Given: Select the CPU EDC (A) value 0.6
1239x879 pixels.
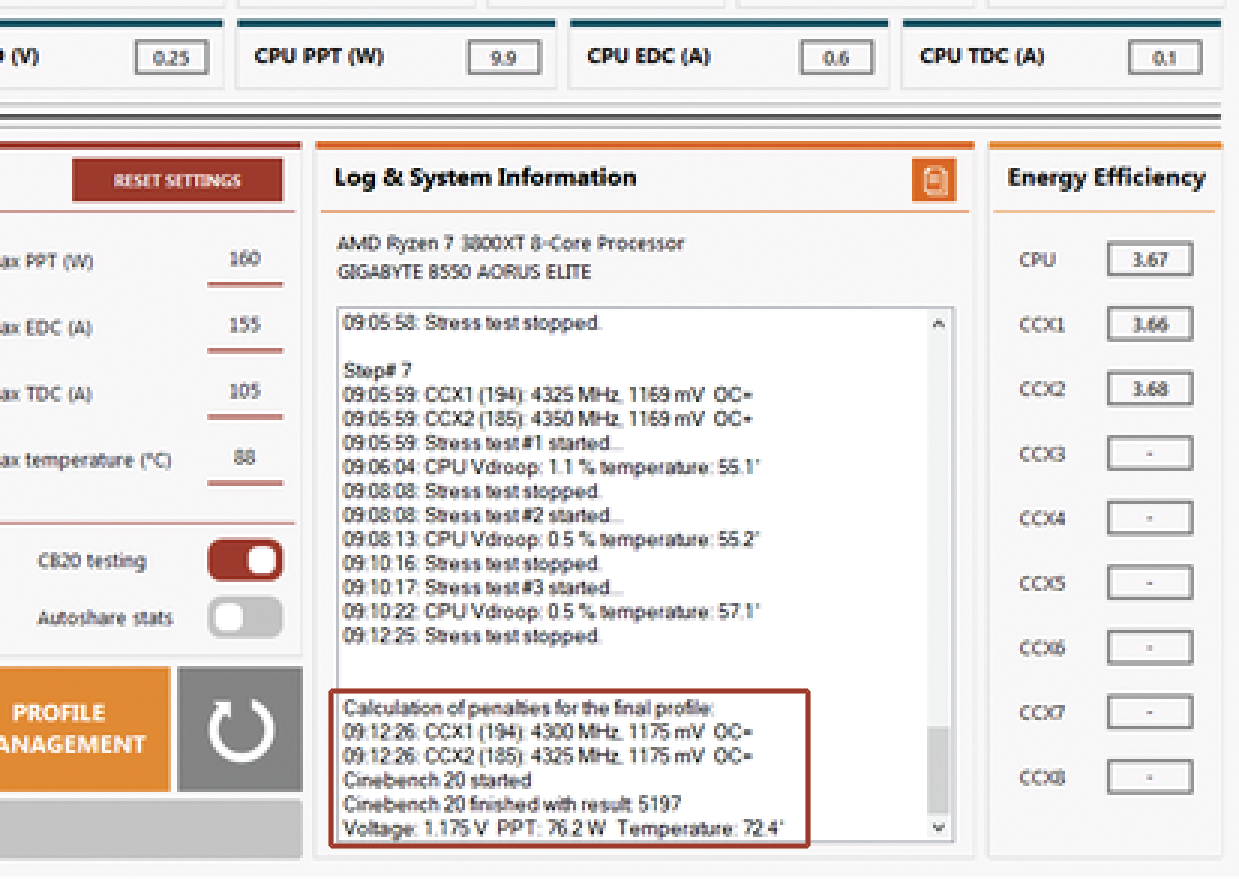Looking at the screenshot, I should pyautogui.click(x=836, y=58).
